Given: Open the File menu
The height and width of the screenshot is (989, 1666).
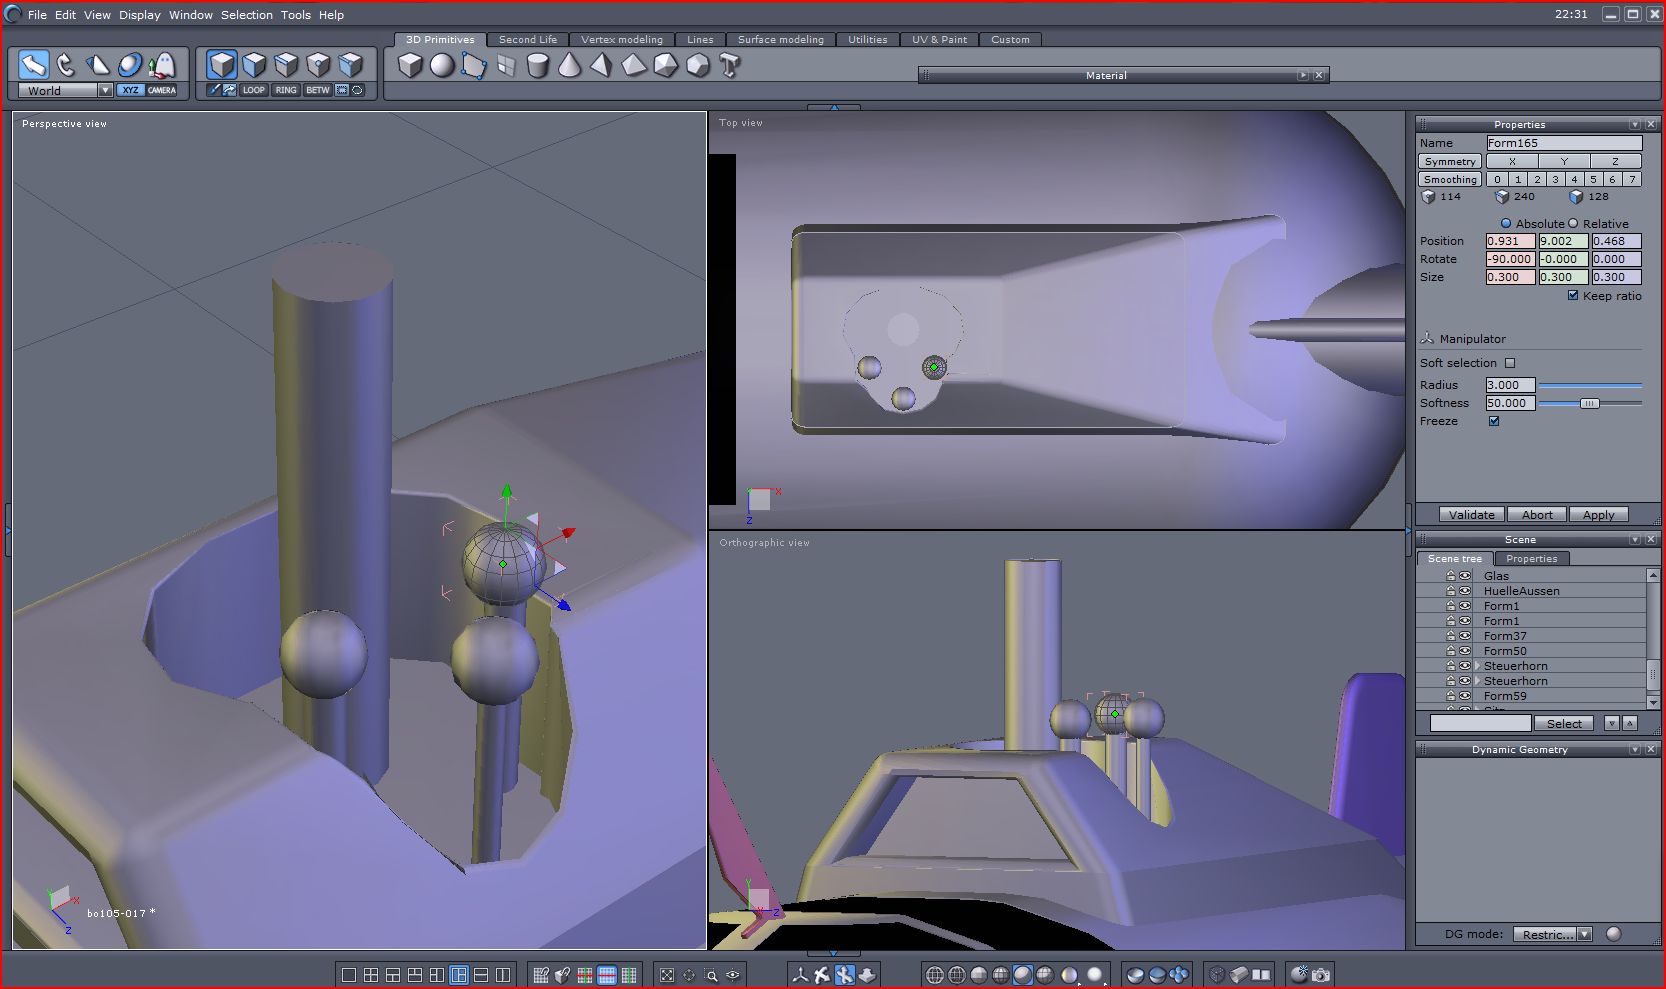Looking at the screenshot, I should pyautogui.click(x=37, y=15).
